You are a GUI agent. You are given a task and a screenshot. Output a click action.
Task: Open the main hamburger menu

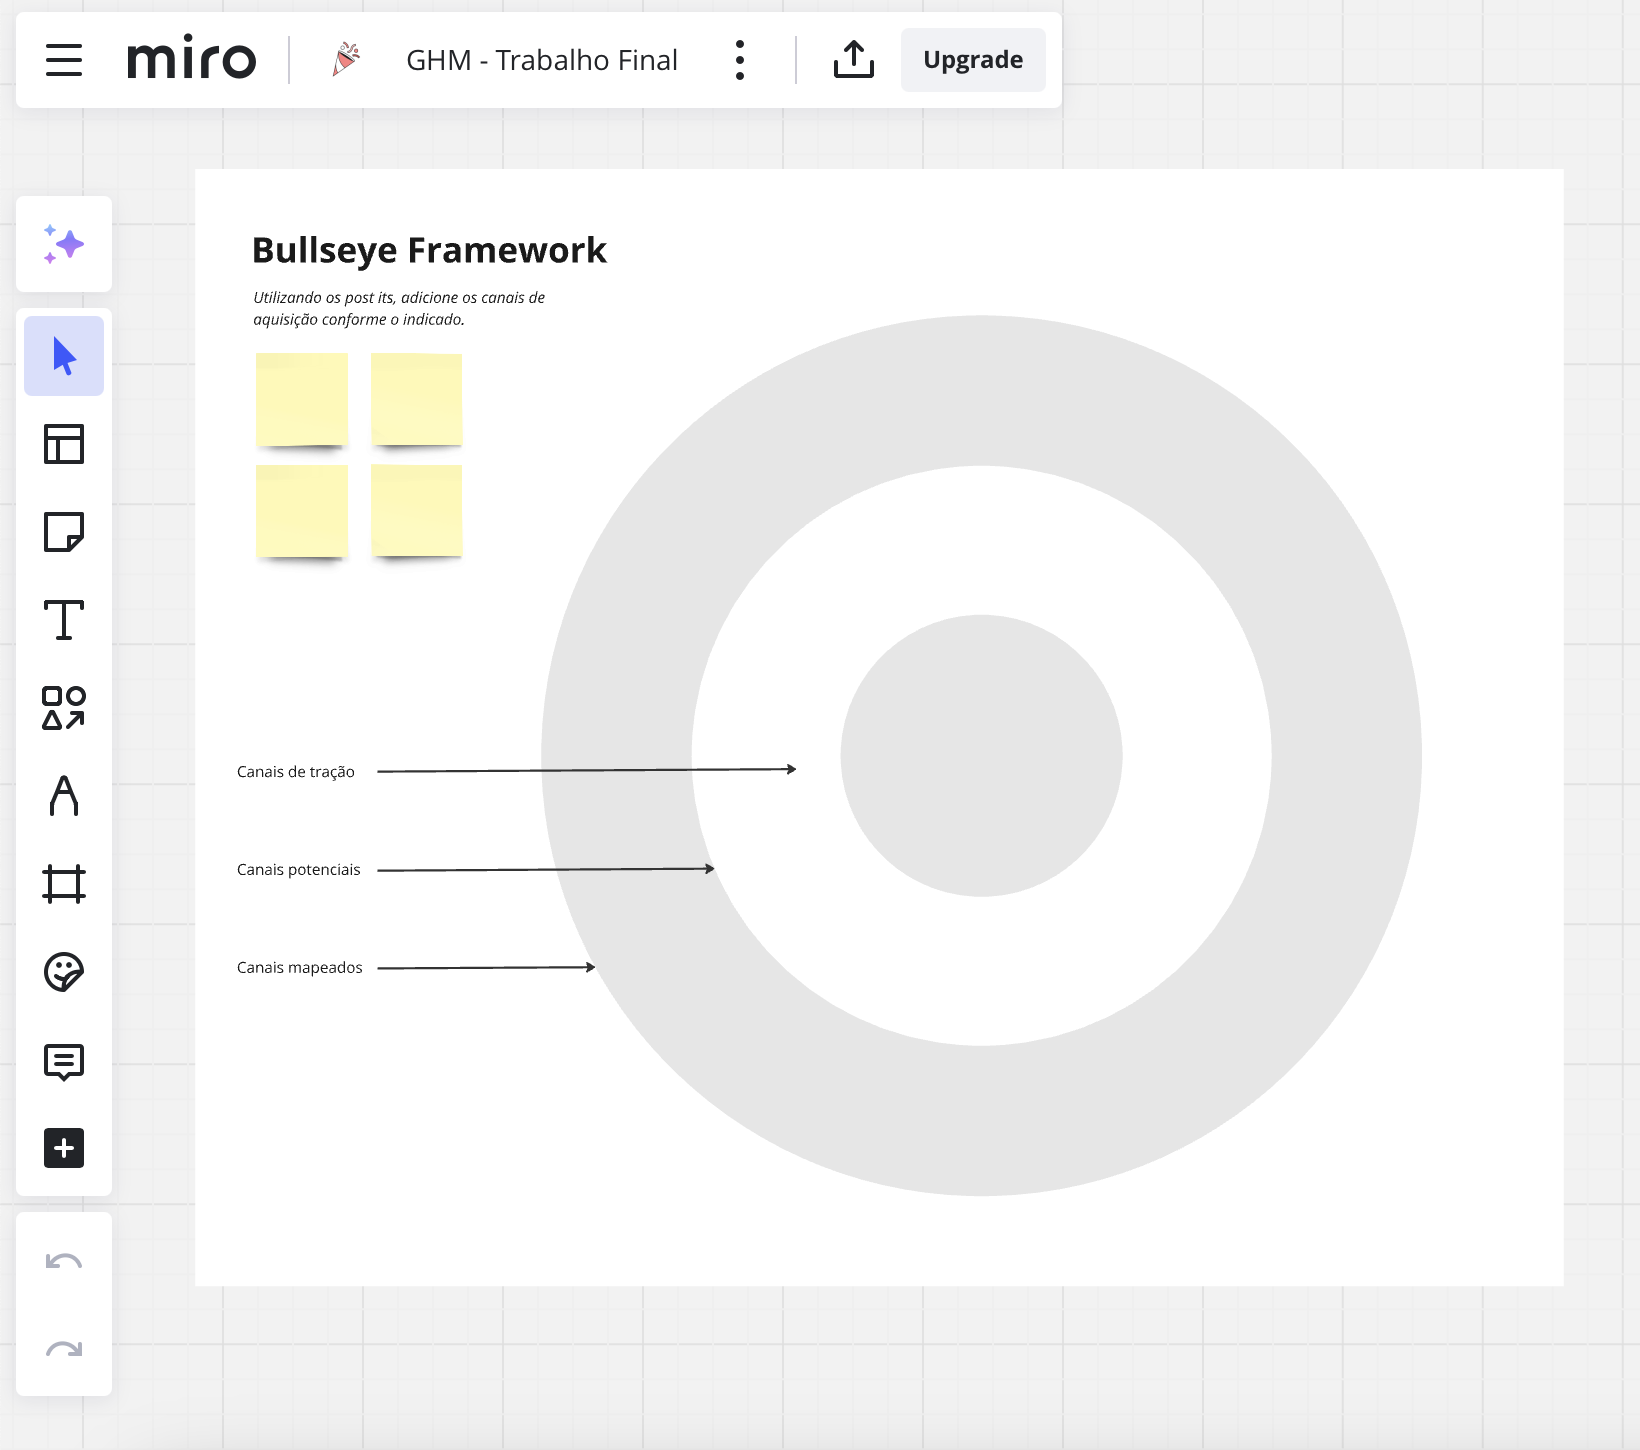tap(63, 59)
